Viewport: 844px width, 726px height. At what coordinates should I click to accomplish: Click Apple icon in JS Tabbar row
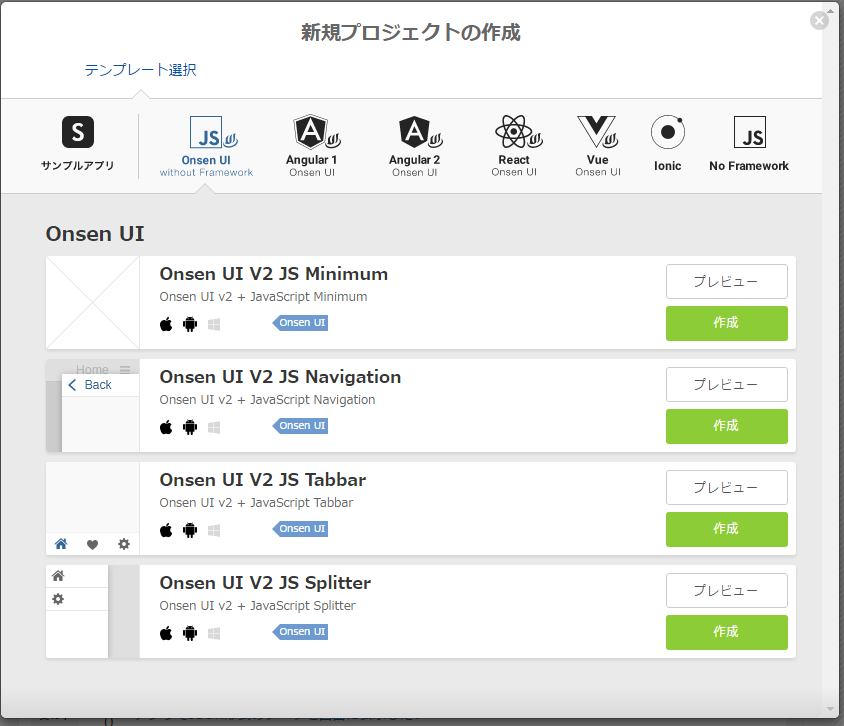point(166,530)
